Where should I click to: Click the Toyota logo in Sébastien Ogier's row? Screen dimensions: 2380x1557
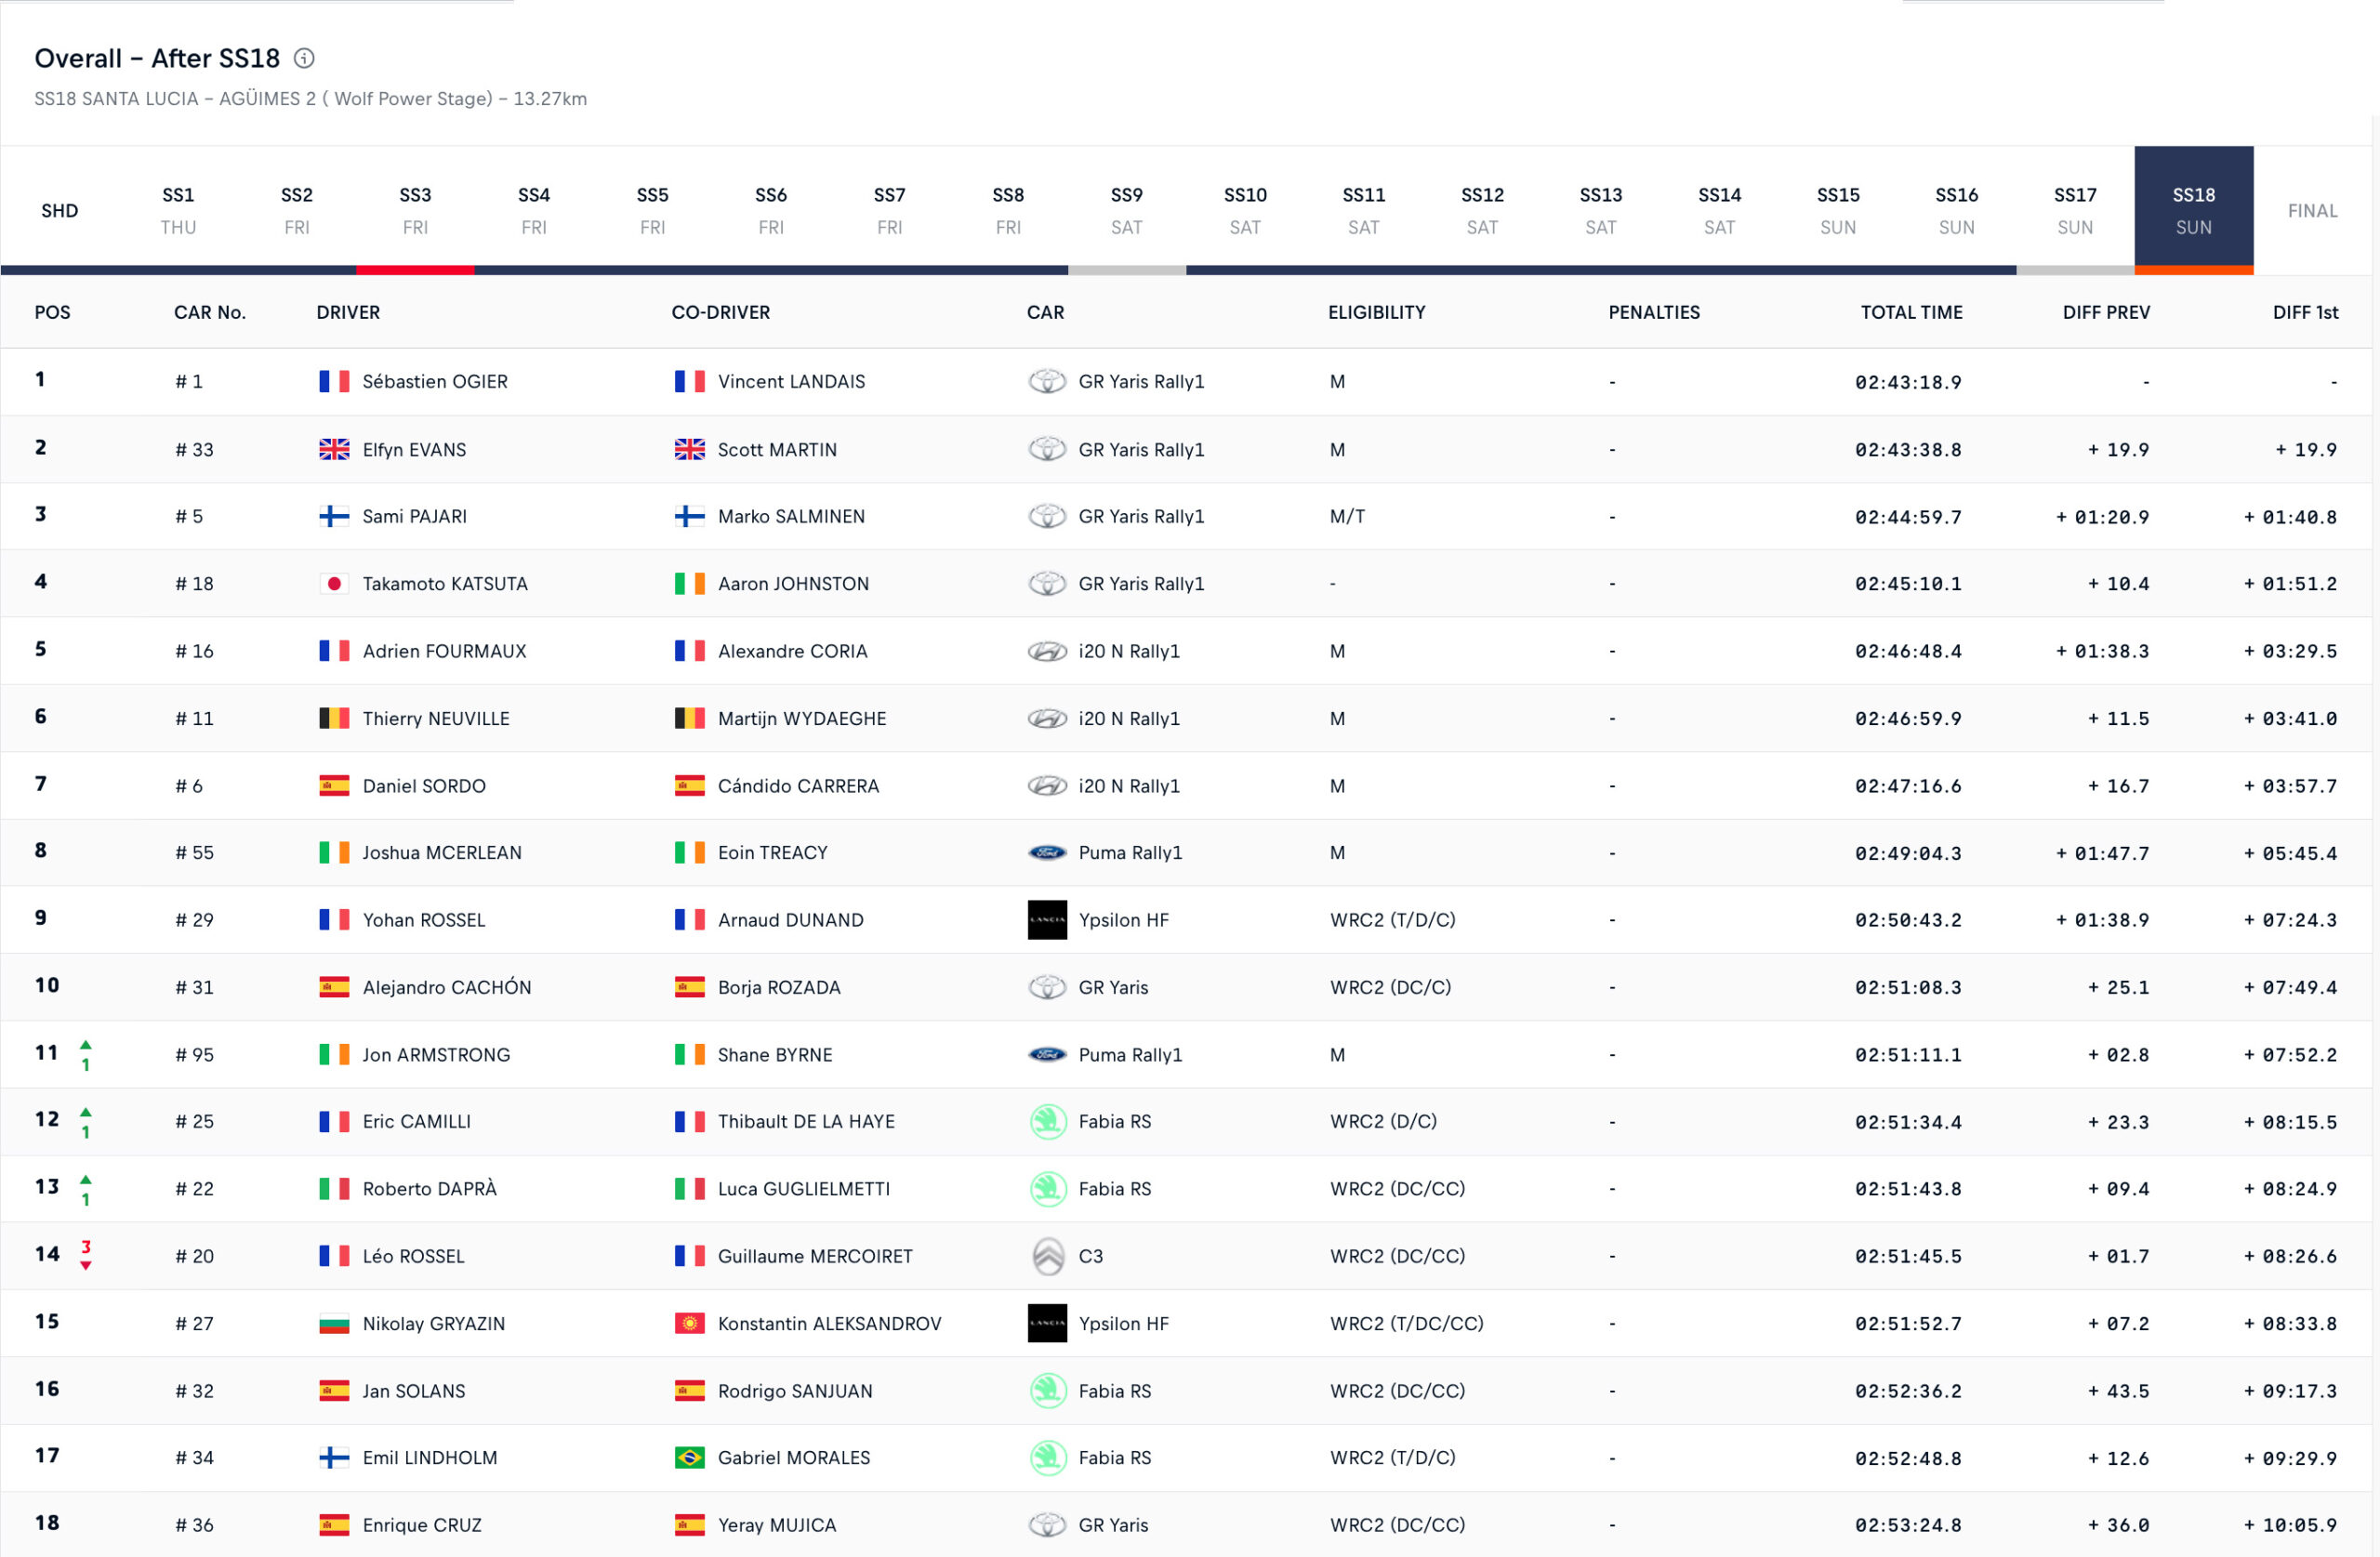click(x=1047, y=381)
